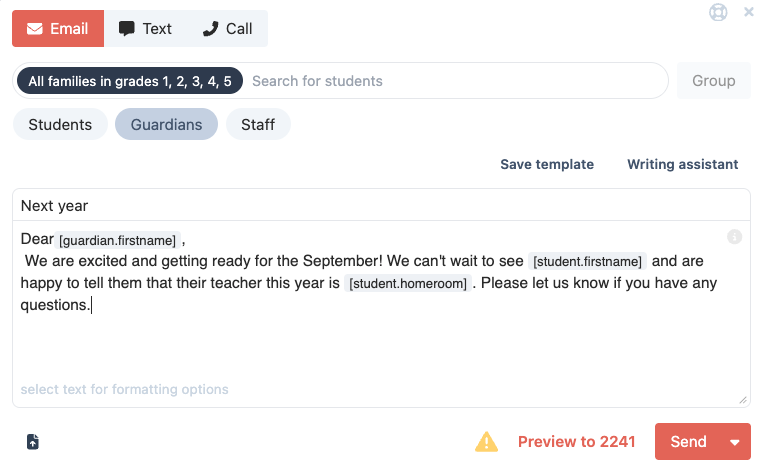Click the Group button
Image resolution: width=762 pixels, height=467 pixels.
[714, 81]
